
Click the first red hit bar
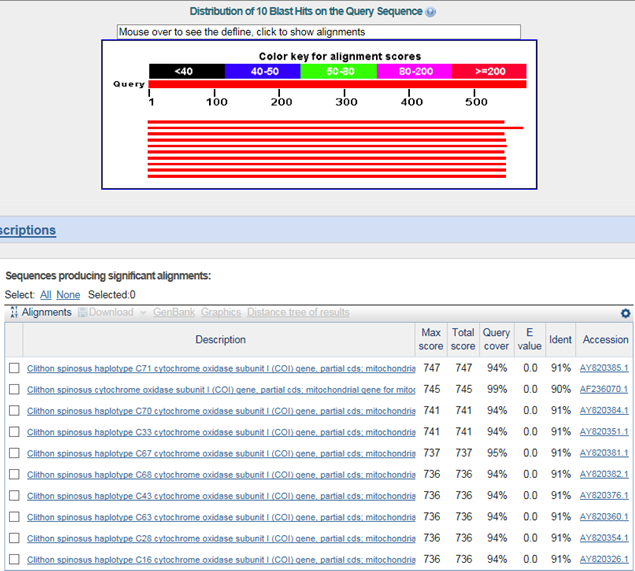click(x=326, y=121)
